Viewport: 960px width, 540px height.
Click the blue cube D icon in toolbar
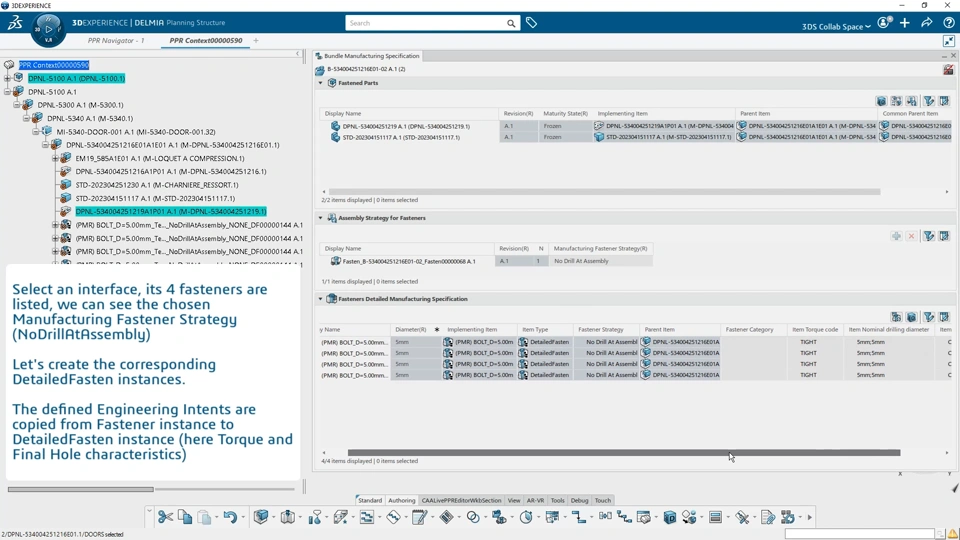[x=669, y=517]
